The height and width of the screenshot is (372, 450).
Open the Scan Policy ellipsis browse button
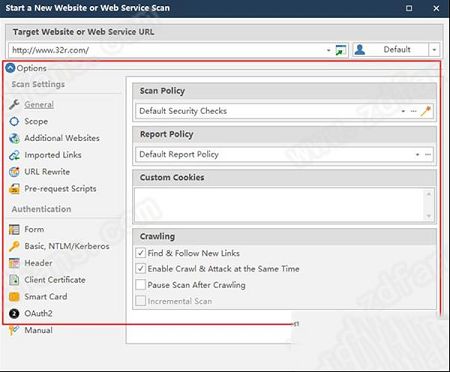(414, 111)
